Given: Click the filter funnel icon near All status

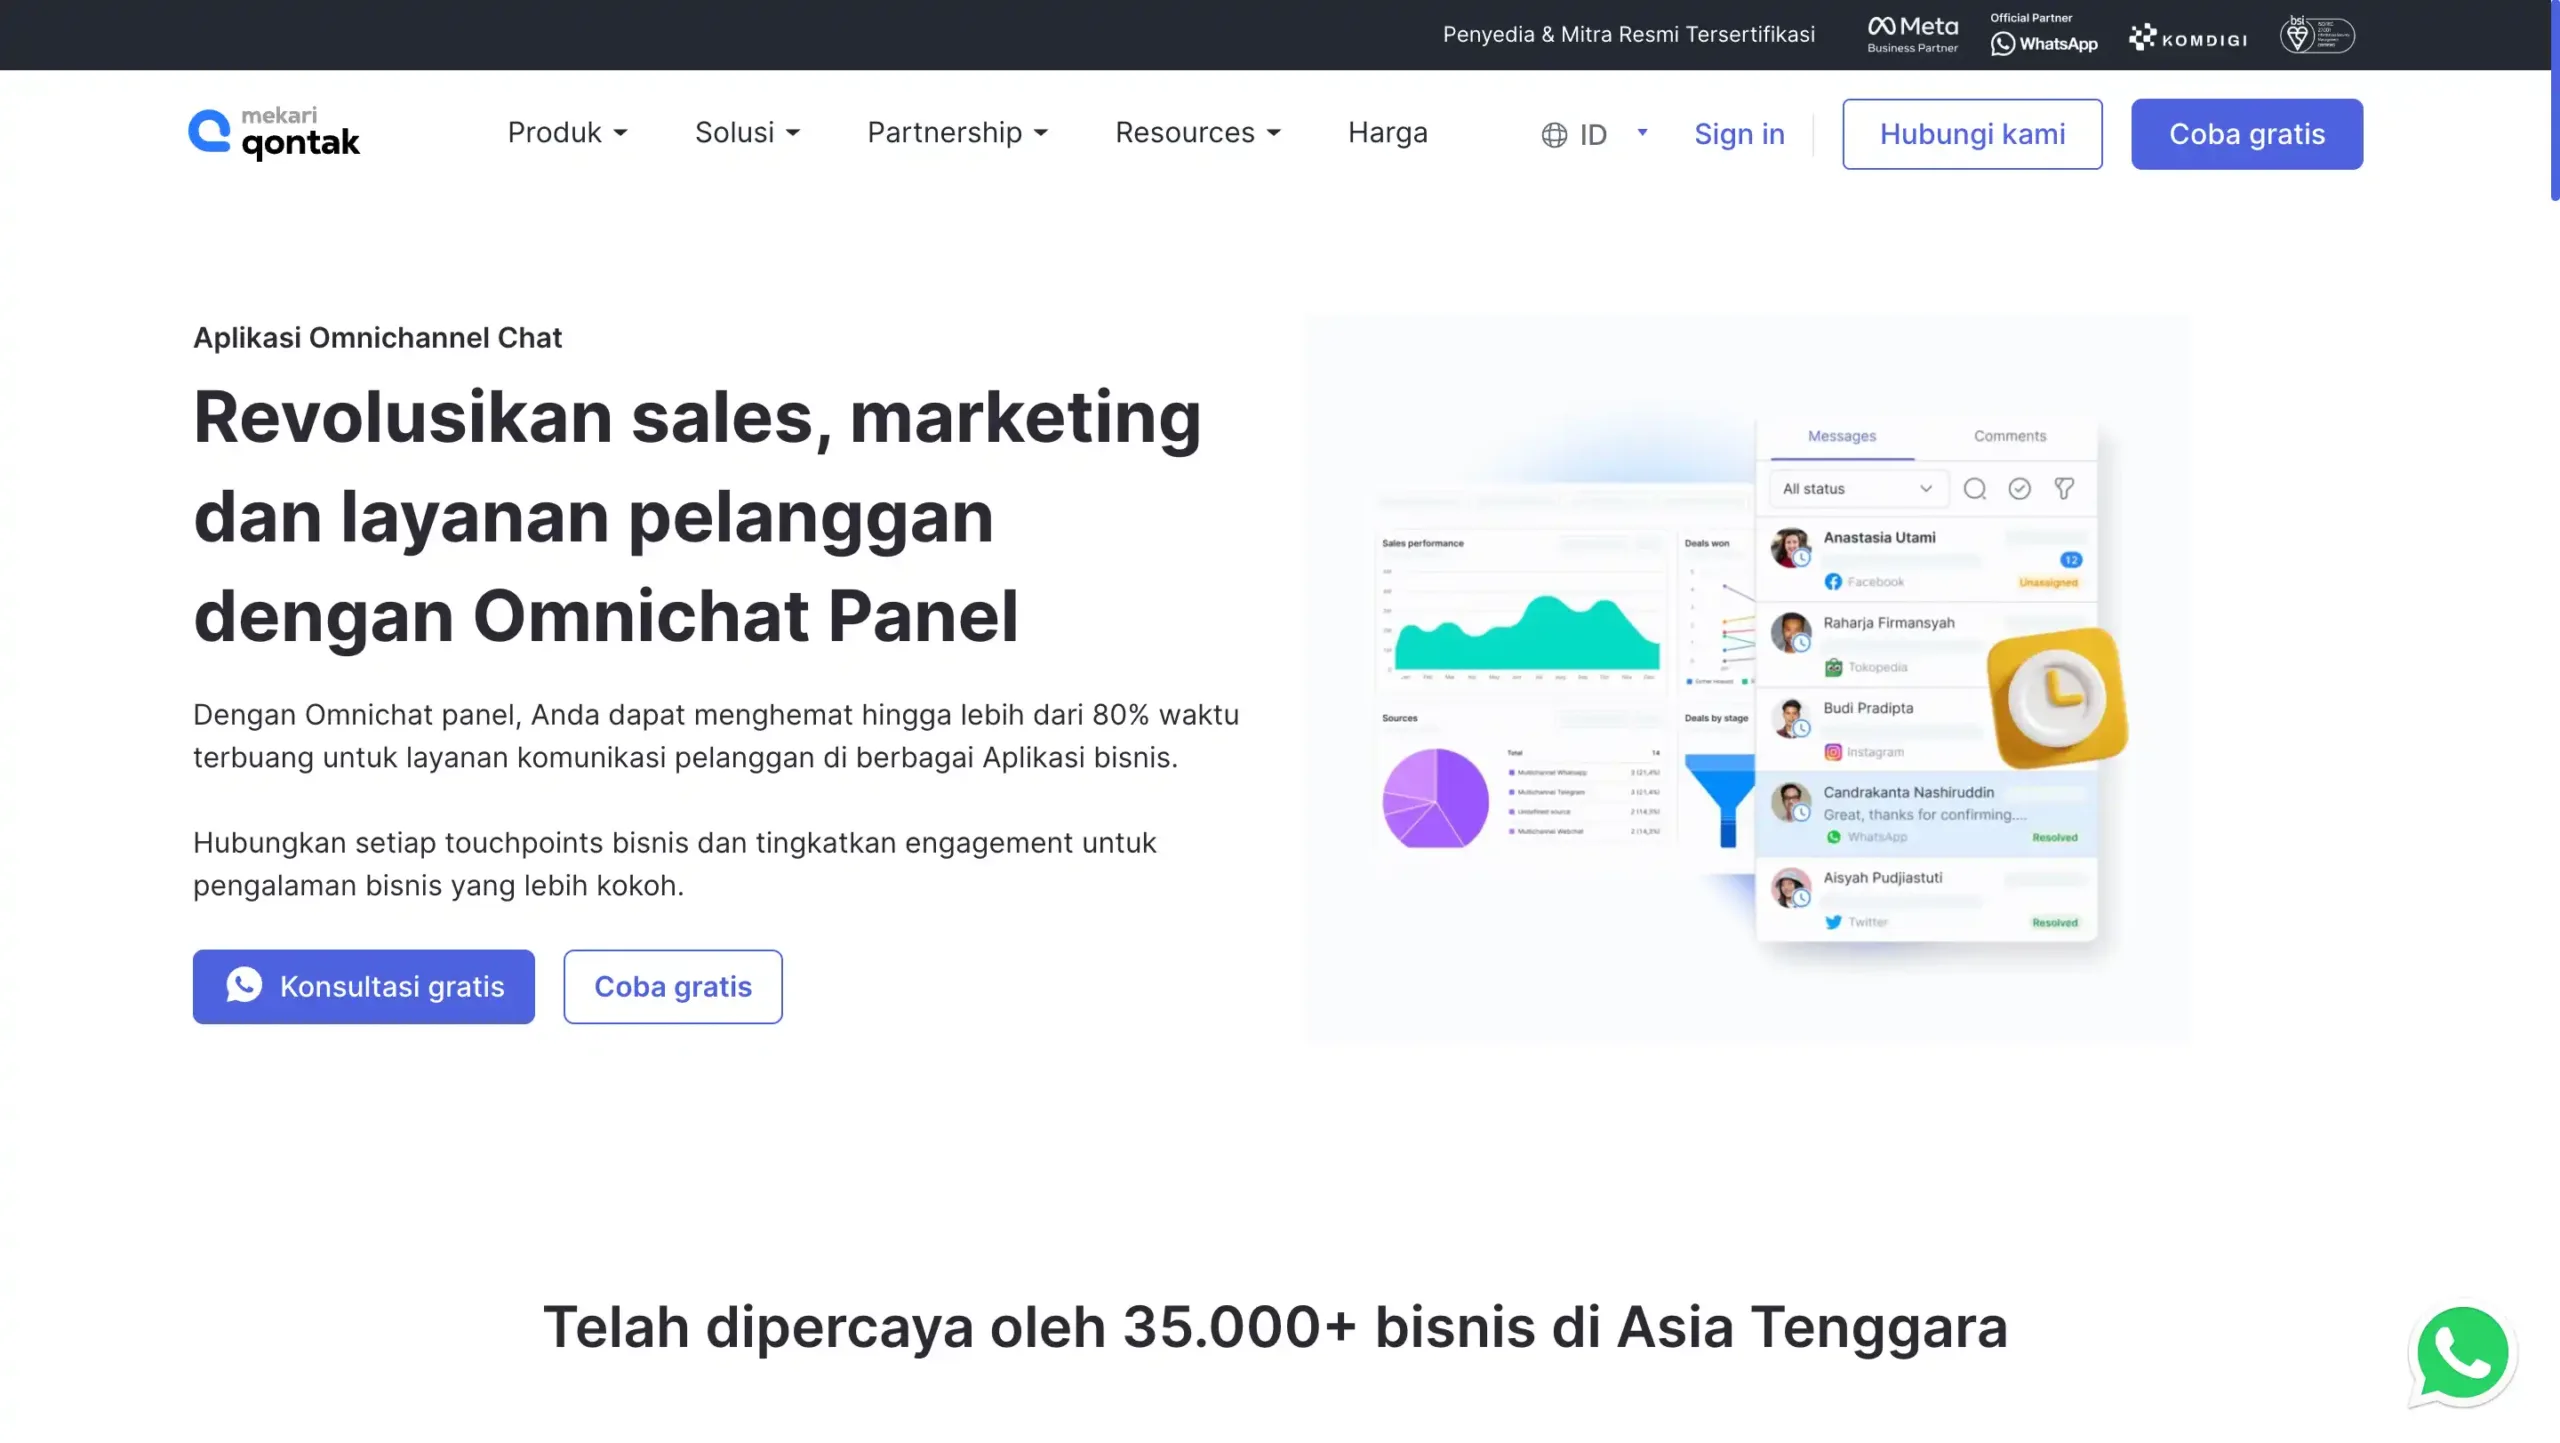Looking at the screenshot, I should pyautogui.click(x=2065, y=489).
